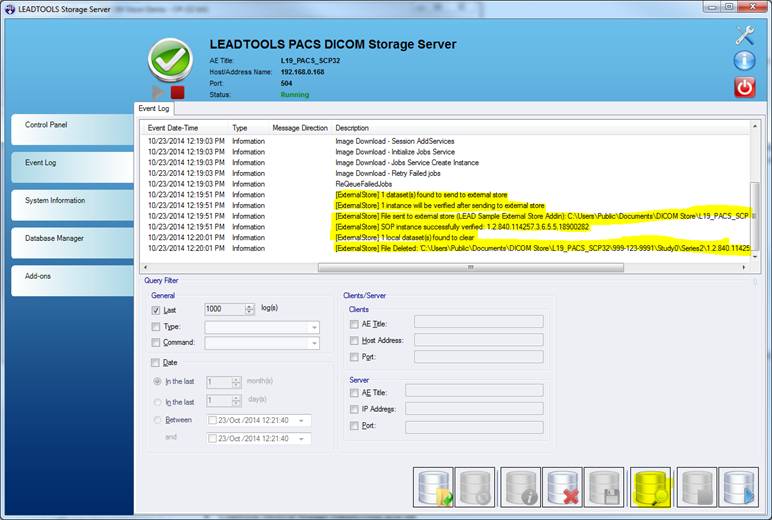Image resolution: width=772 pixels, height=520 pixels.
Task: Open settings via the wrench and screwdriver icon
Action: pyautogui.click(x=744, y=35)
